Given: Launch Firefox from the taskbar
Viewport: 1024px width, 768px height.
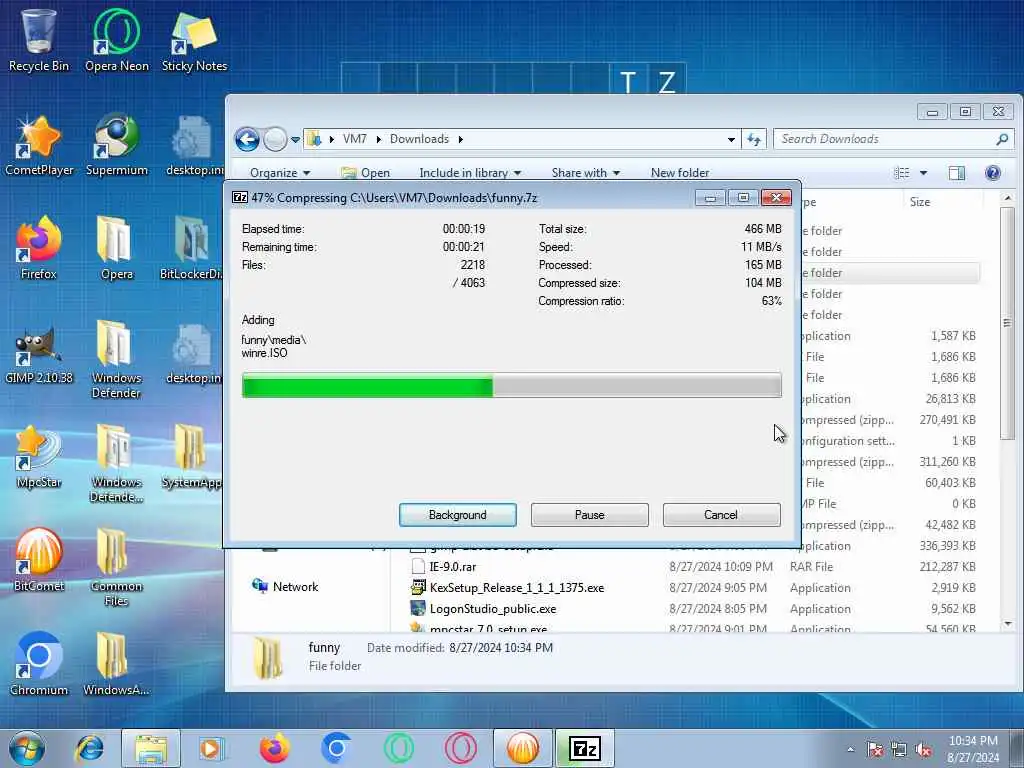Looking at the screenshot, I should [x=275, y=748].
